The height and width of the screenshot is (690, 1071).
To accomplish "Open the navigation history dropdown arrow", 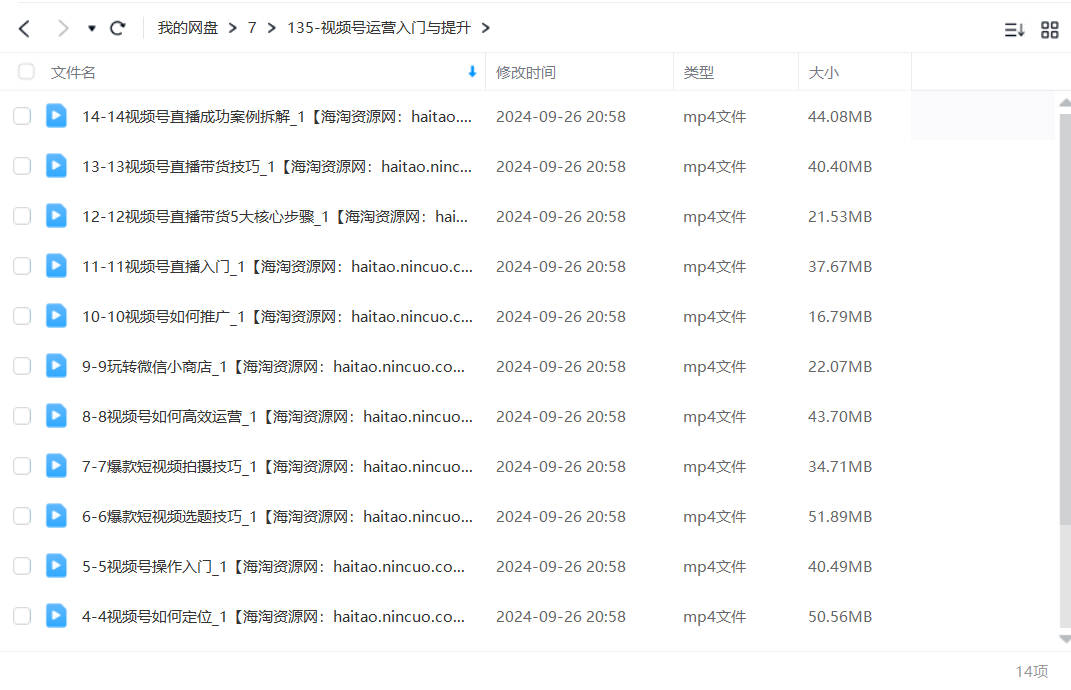I will (92, 29).
